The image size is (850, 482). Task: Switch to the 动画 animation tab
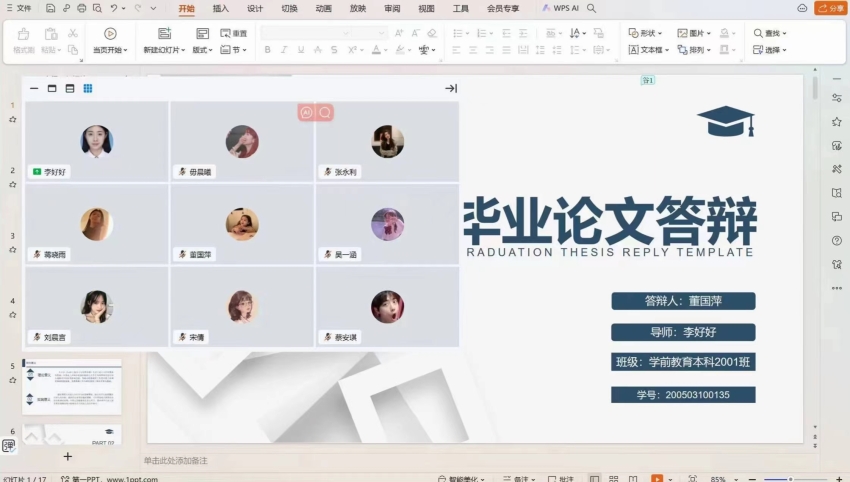point(324,8)
